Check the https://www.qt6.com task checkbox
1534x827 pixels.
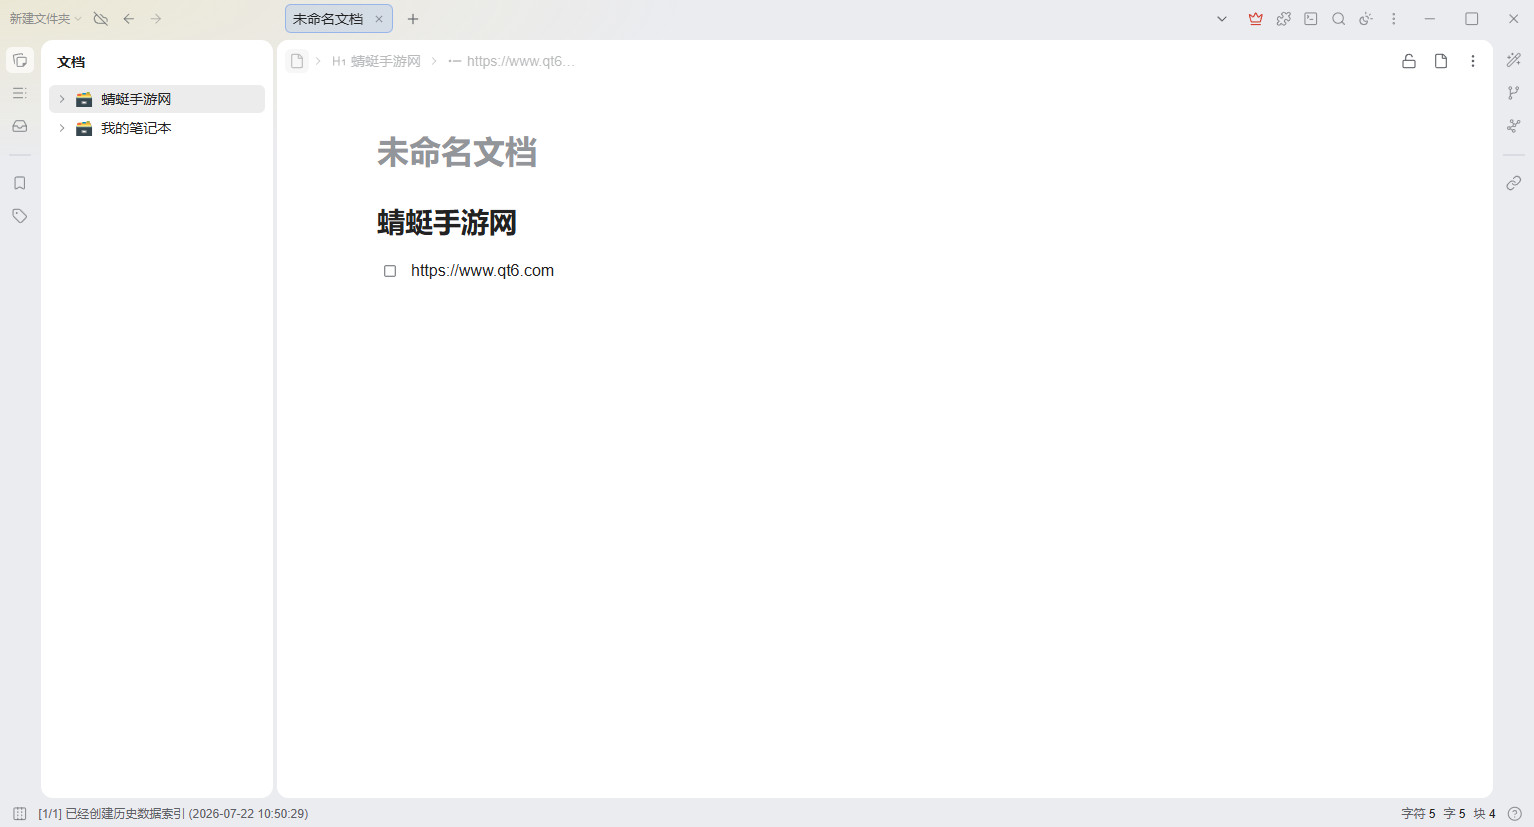point(390,271)
